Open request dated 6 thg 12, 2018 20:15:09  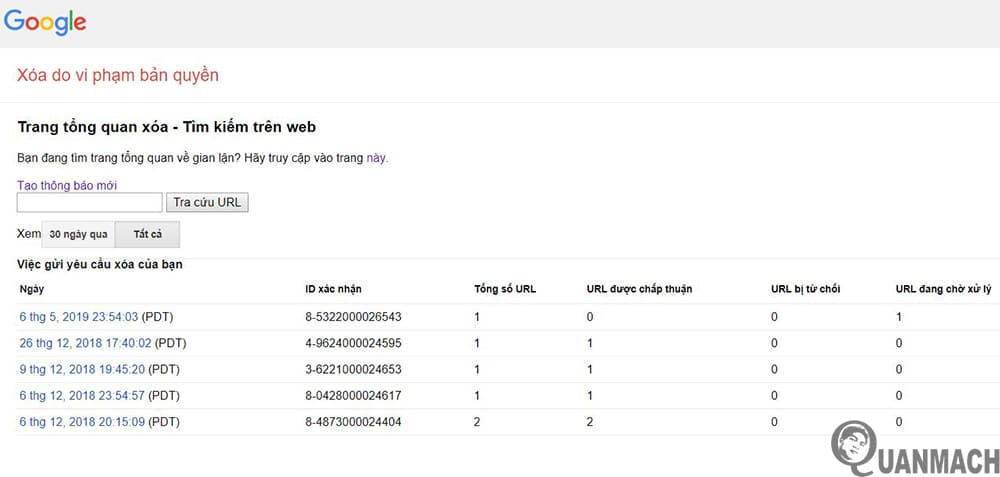[82, 421]
